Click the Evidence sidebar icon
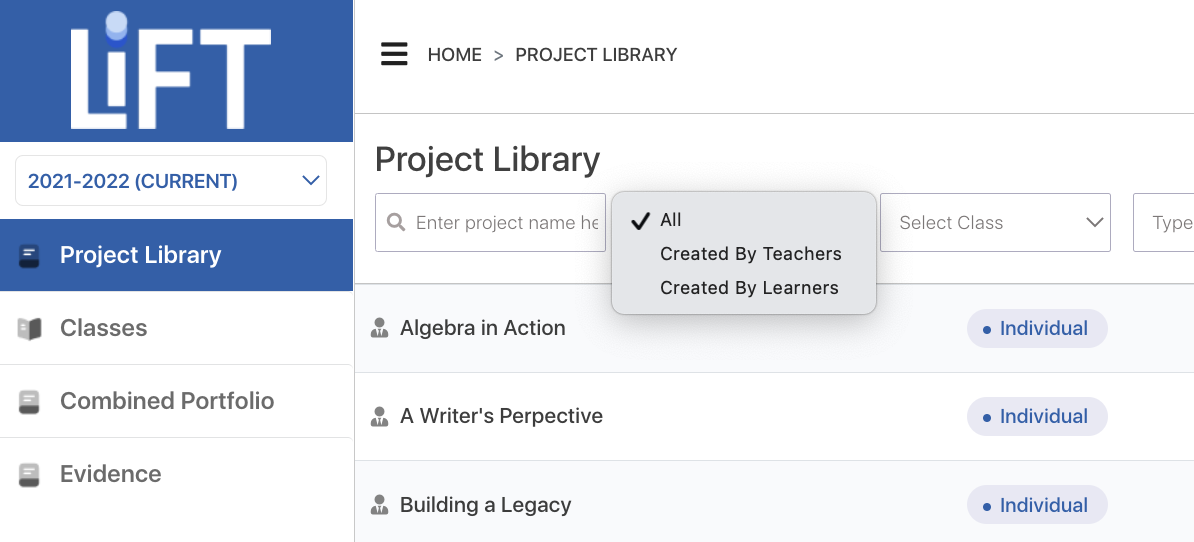The height and width of the screenshot is (542, 1194). click(29, 475)
